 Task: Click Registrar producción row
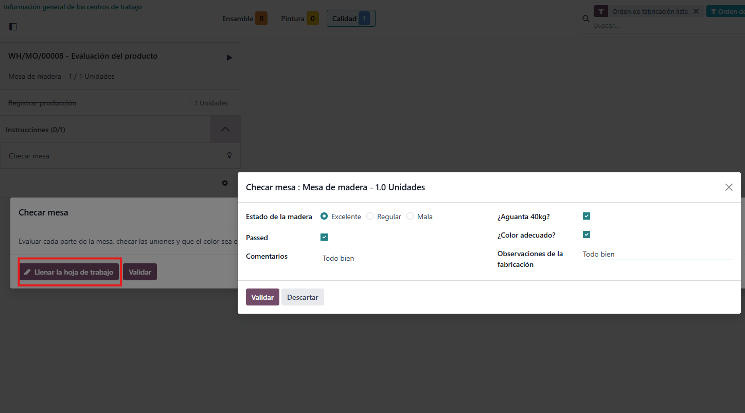click(120, 103)
